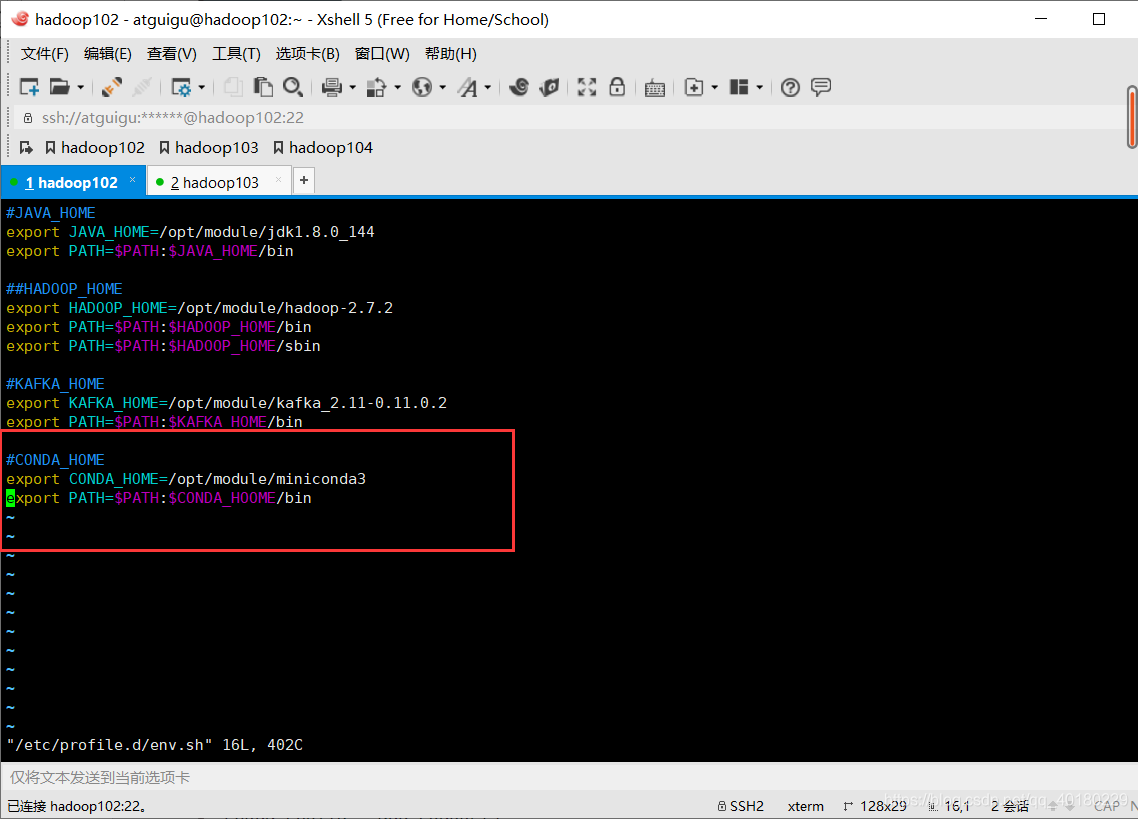Click the "/etc/profile.d/env.sh" 16L, 402C line
The height and width of the screenshot is (819, 1138).
155,745
